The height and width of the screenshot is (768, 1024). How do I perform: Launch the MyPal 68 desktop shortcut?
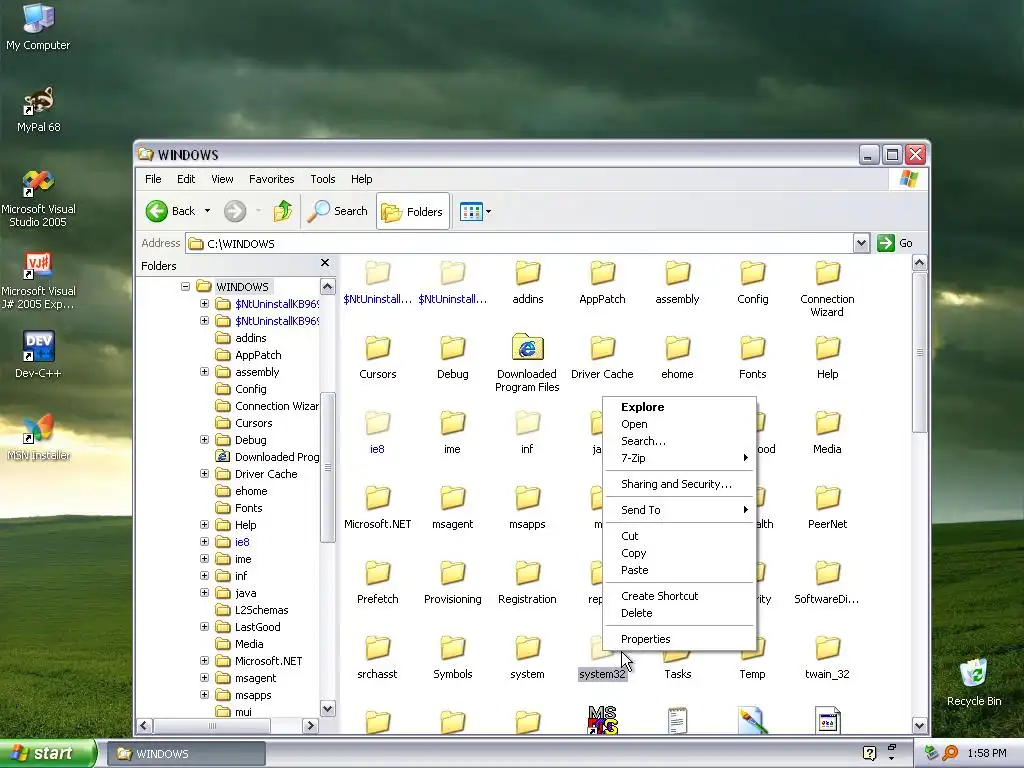38,110
